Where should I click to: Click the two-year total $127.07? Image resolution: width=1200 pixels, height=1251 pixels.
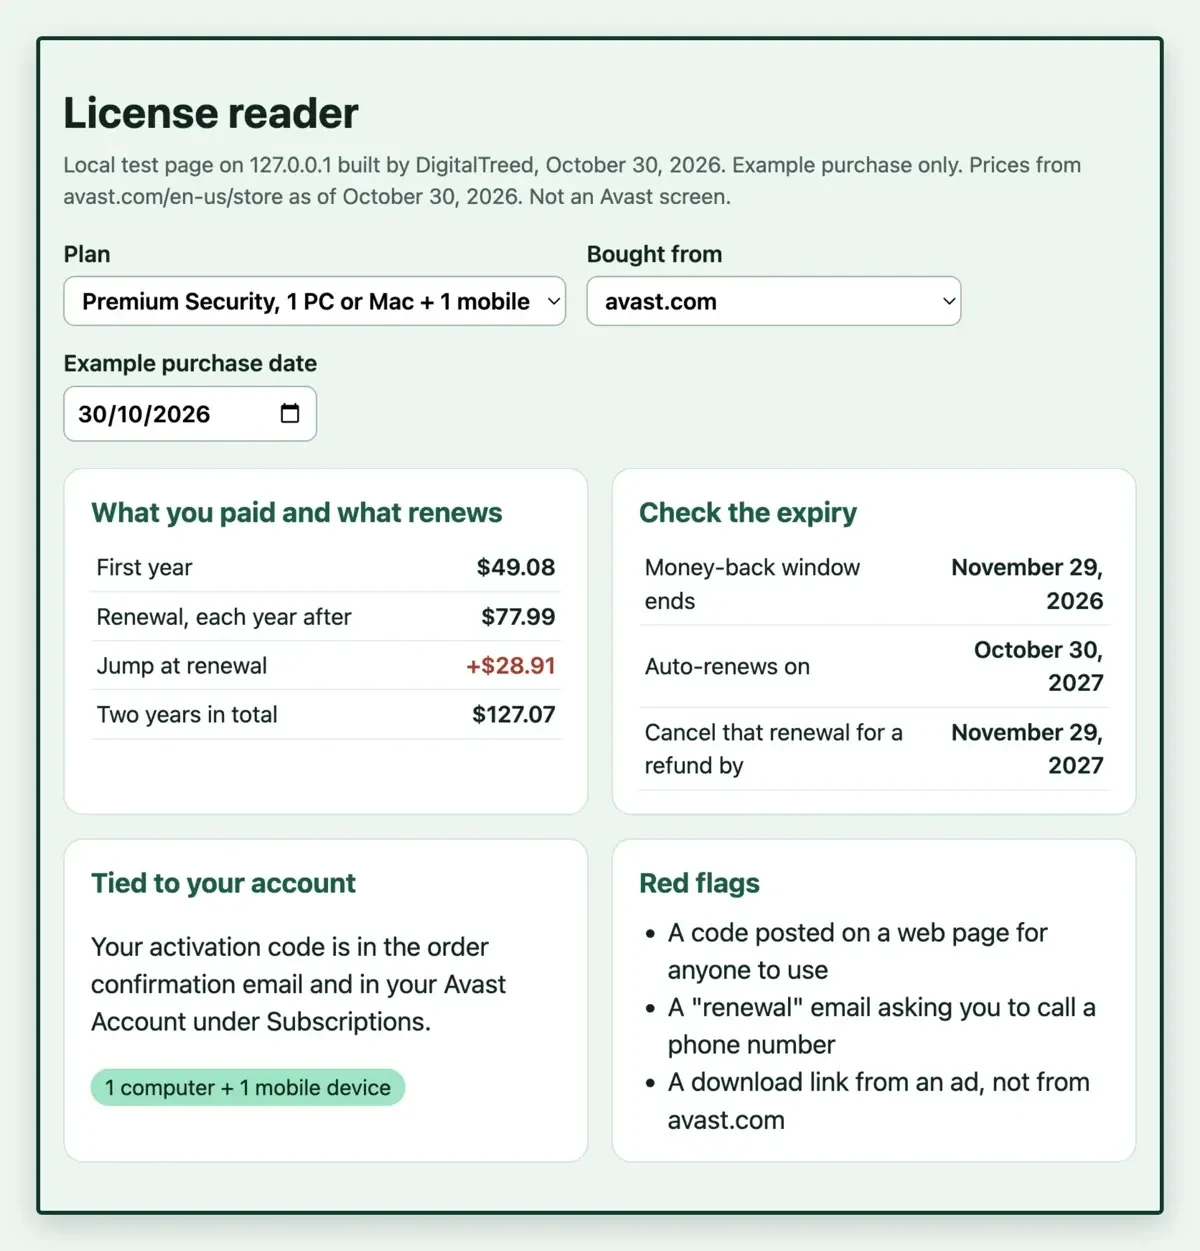[513, 714]
